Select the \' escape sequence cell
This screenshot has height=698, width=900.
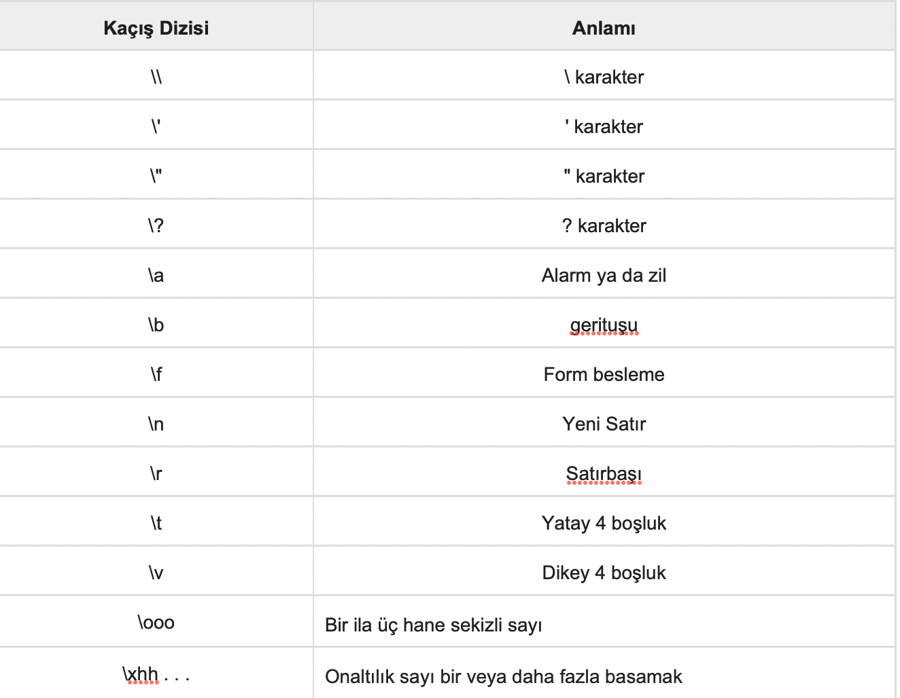coord(156,127)
